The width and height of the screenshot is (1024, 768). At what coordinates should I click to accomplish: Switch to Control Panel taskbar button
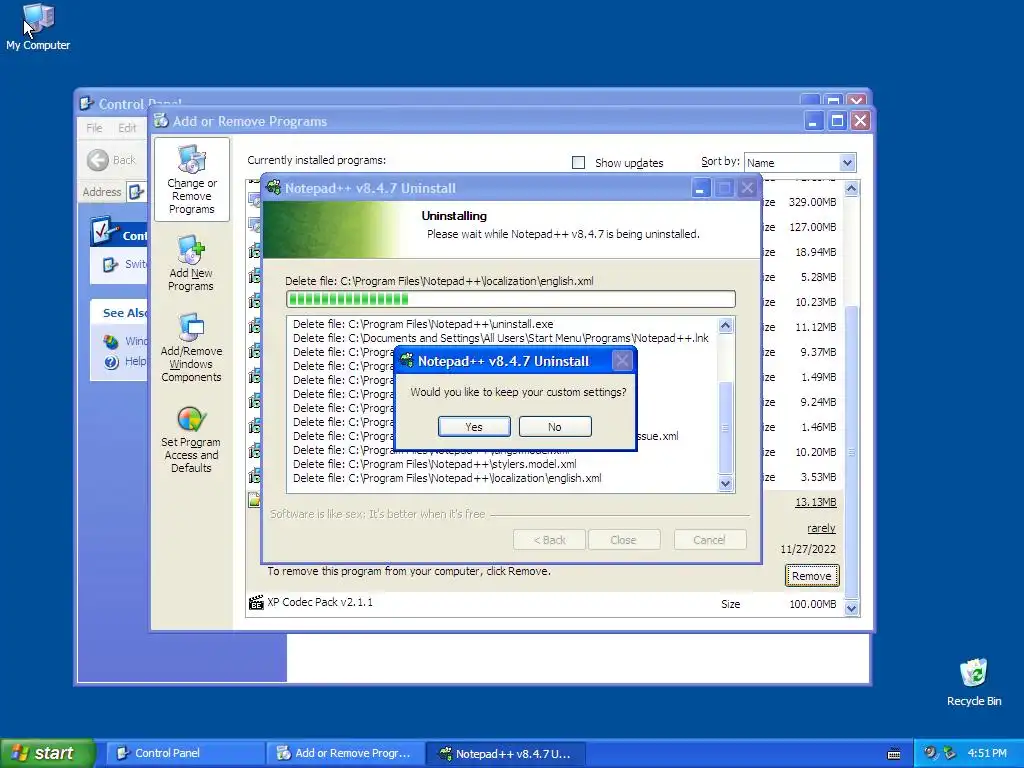184,753
